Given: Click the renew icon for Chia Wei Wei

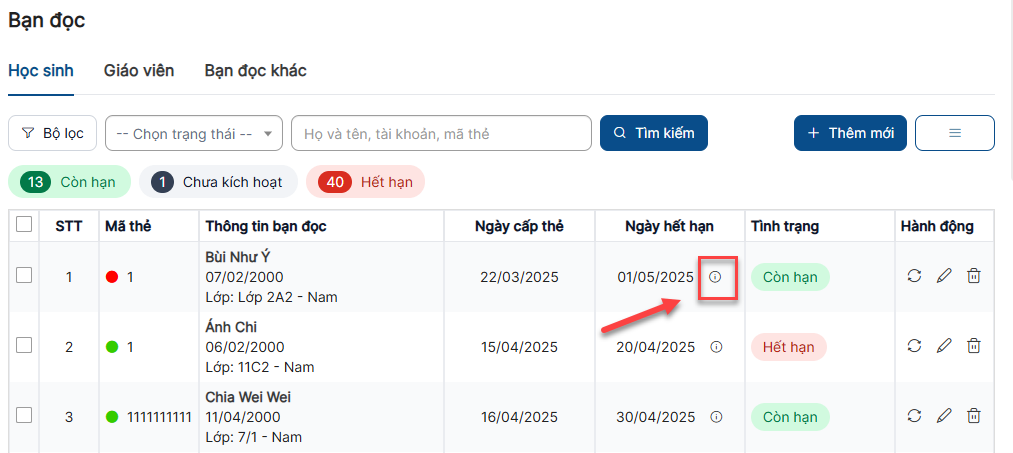Looking at the screenshot, I should 914,416.
